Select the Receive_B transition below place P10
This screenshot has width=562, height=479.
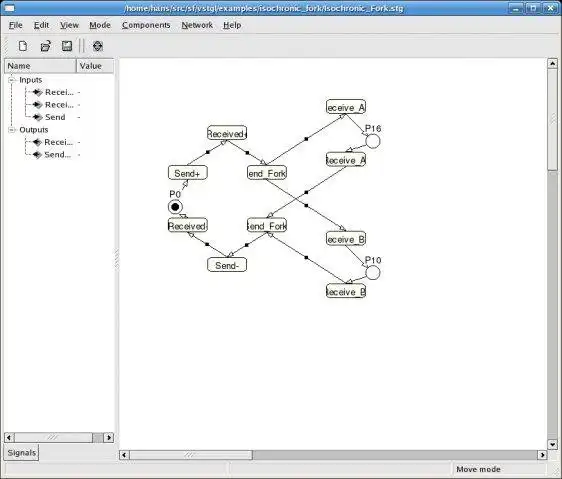pos(346,291)
